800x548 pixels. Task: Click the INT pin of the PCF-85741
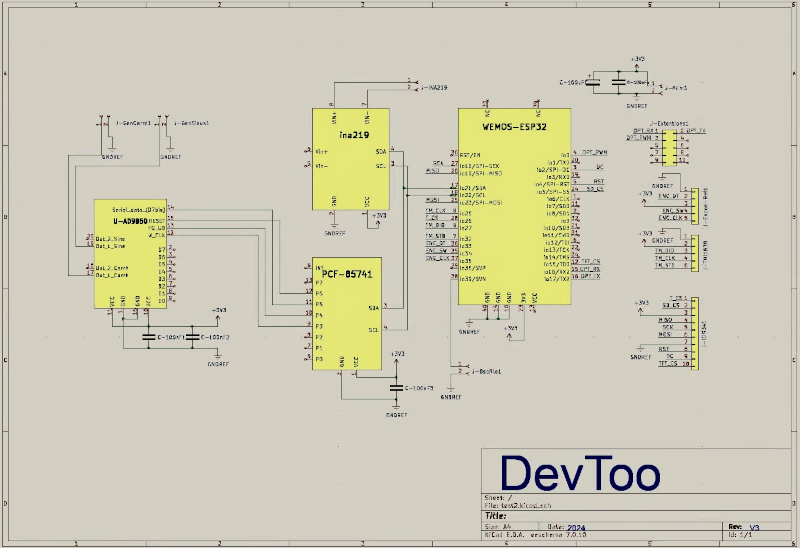click(319, 268)
